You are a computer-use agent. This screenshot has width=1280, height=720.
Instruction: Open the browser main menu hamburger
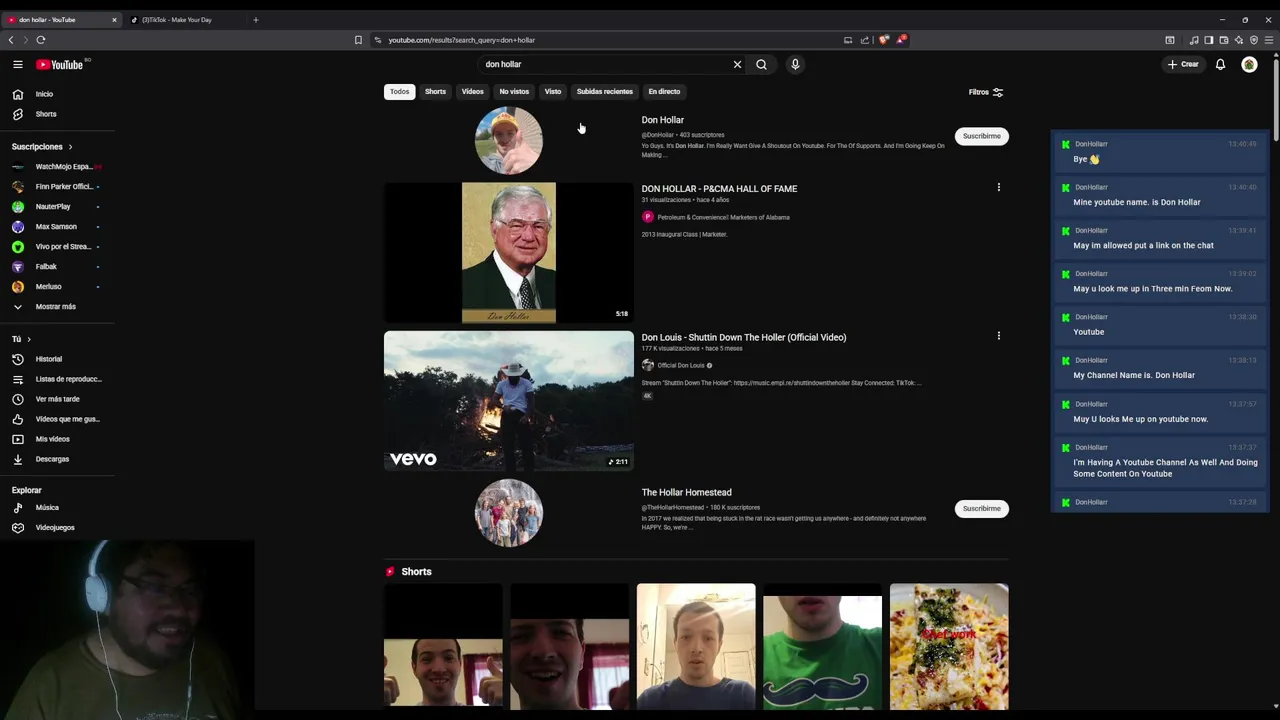pyautogui.click(x=1269, y=40)
